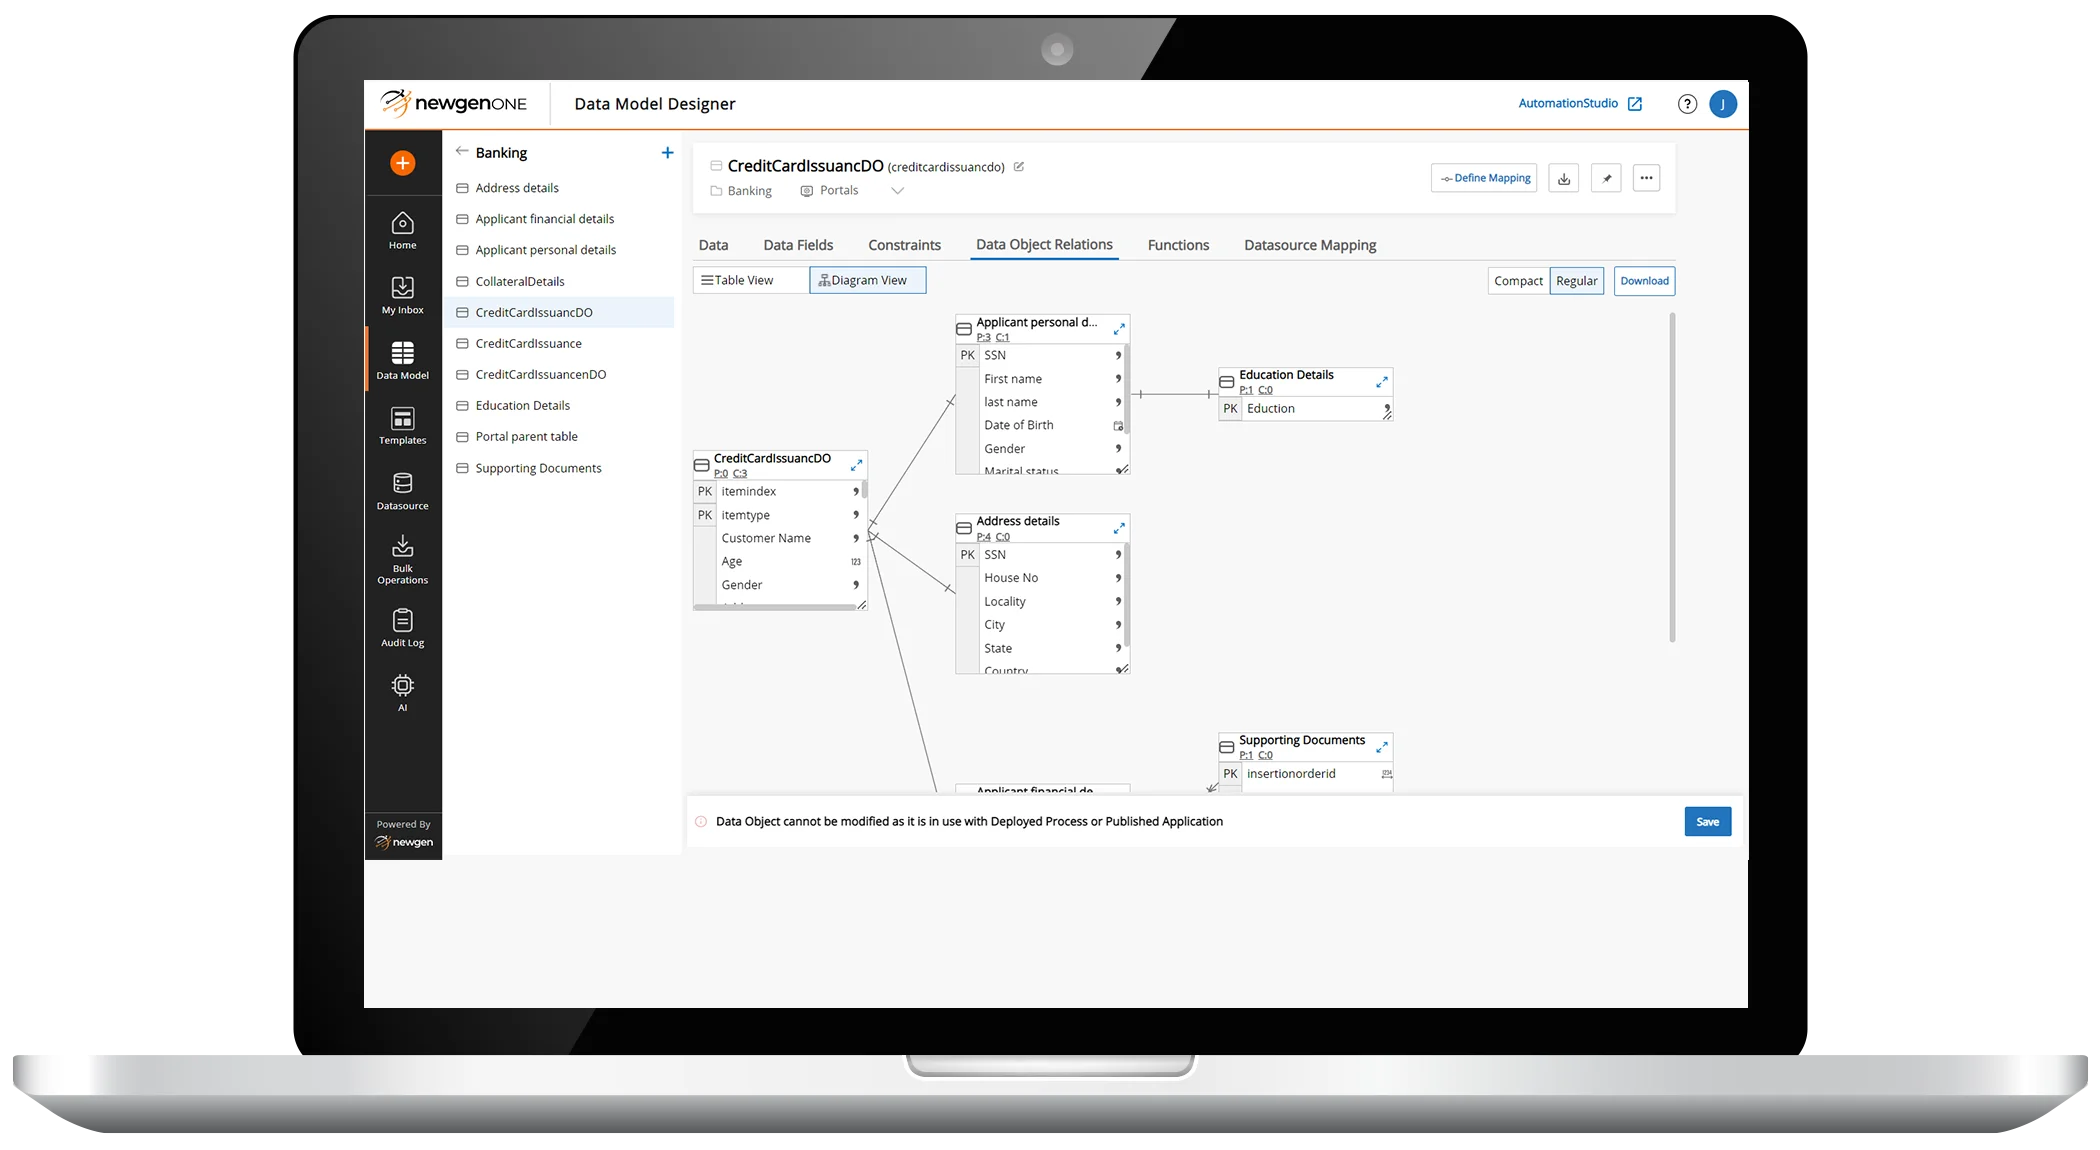This screenshot has width=2100, height=1150.
Task: Go to Datasource section
Action: tap(402, 490)
